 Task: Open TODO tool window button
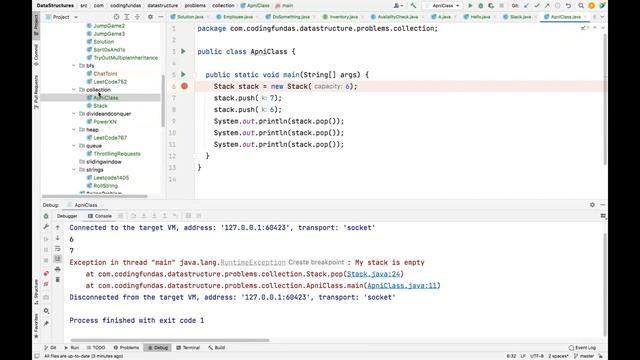(x=96, y=348)
